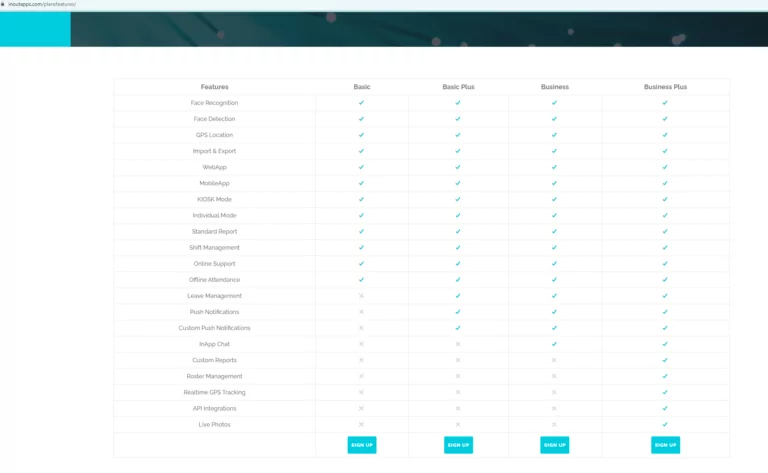Click the KIOSK Mode feature label
Screen dimensions: 768x473
click(x=215, y=199)
